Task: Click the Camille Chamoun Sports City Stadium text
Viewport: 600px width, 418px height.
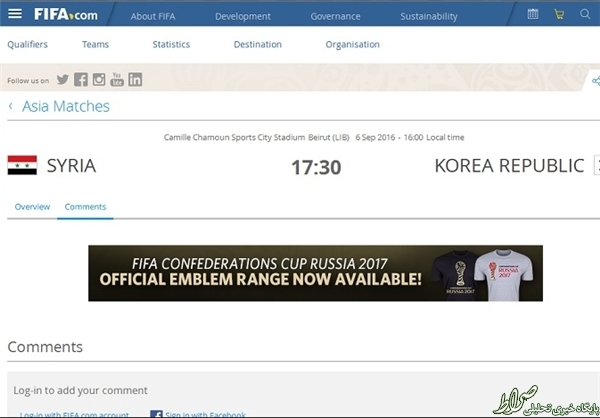Action: click(234, 137)
